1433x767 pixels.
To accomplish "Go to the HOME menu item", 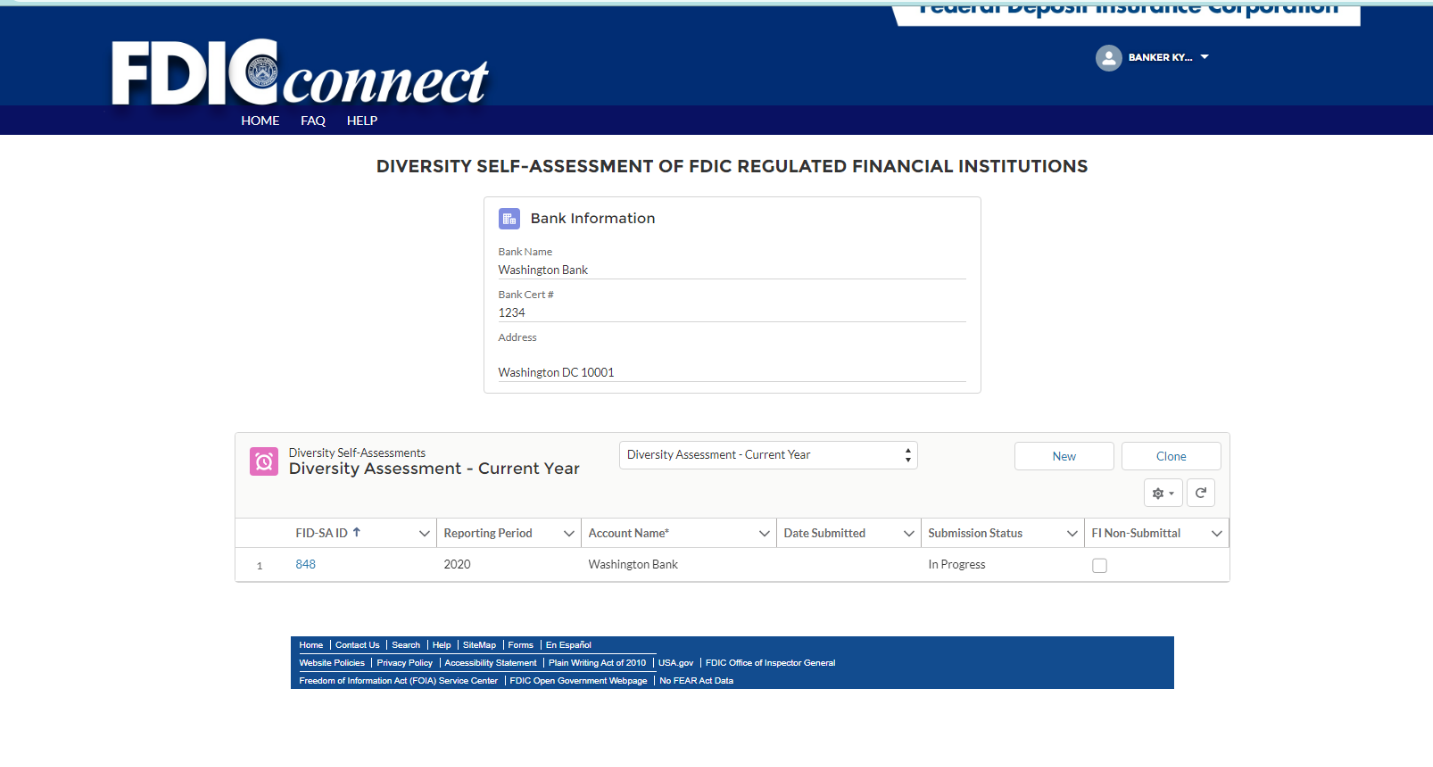I will click(260, 121).
